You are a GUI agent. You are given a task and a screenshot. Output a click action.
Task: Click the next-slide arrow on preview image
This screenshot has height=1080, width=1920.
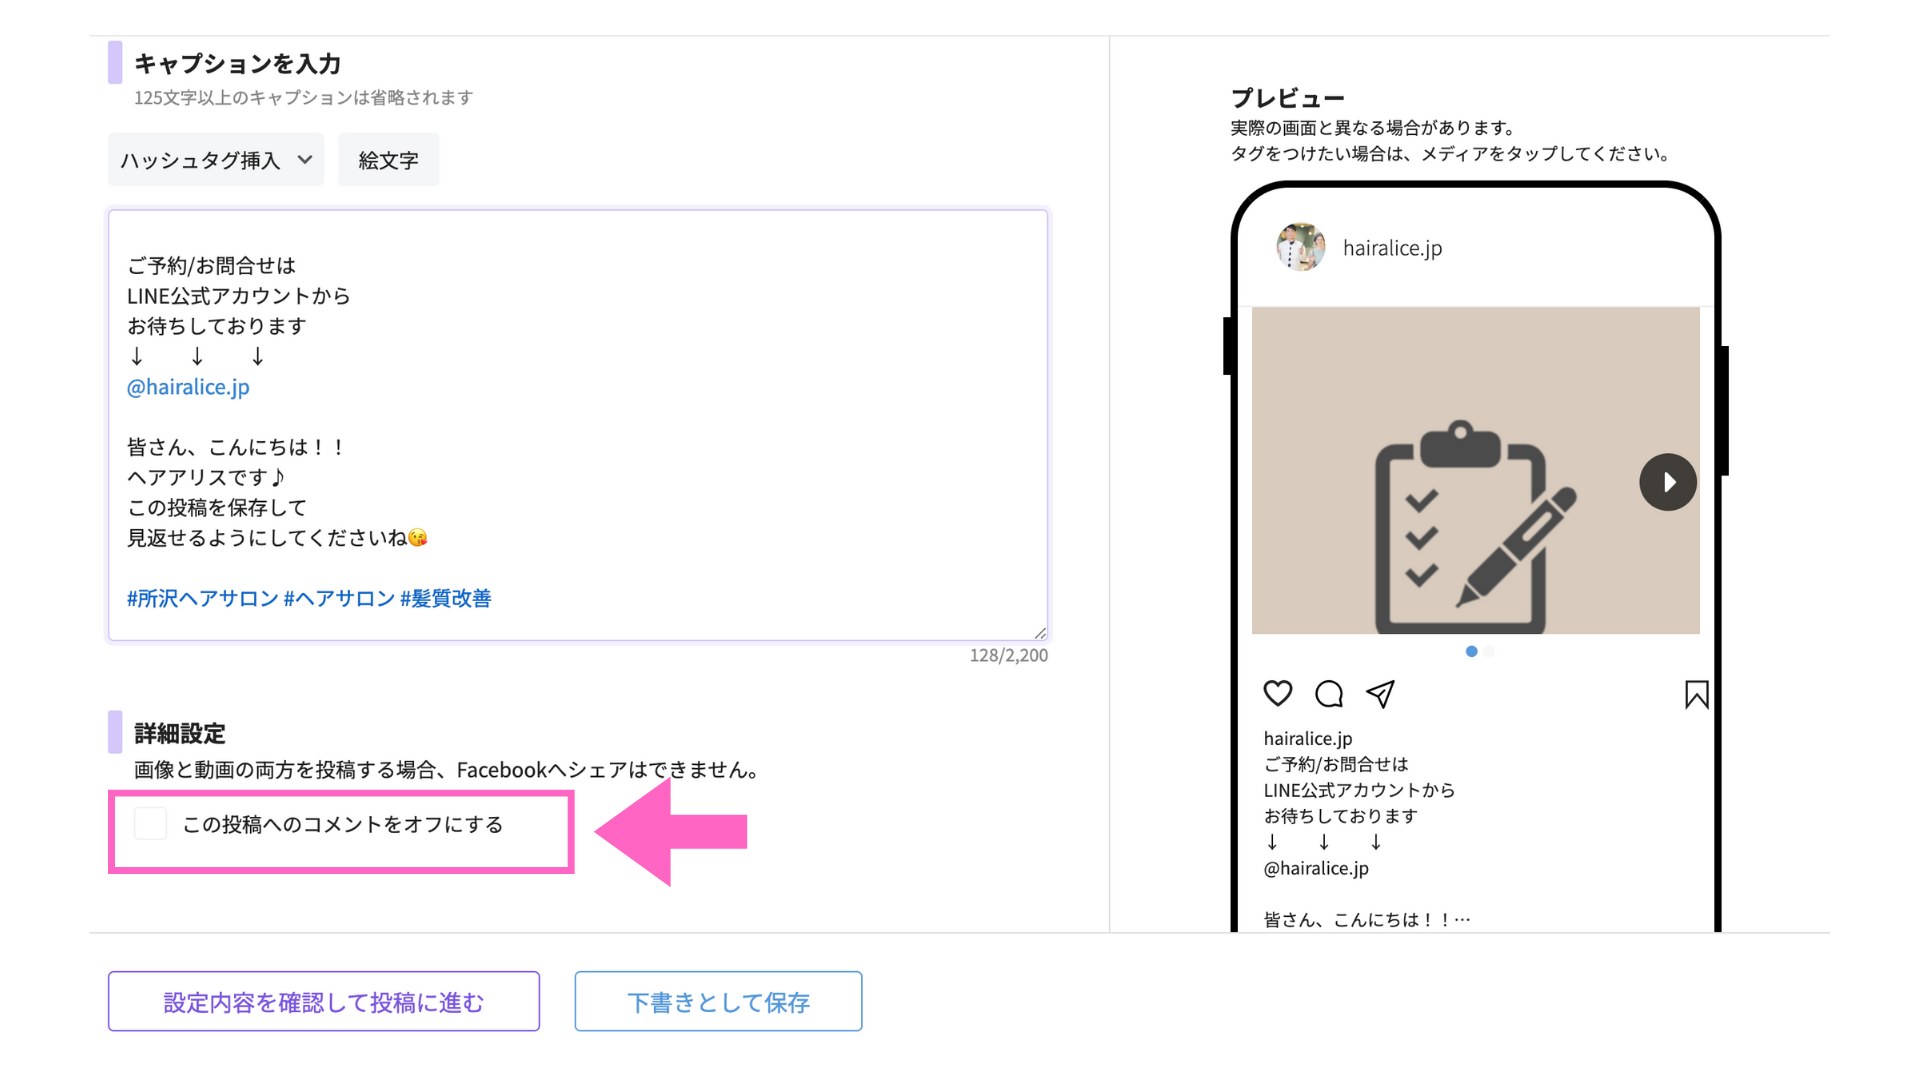click(x=1668, y=482)
